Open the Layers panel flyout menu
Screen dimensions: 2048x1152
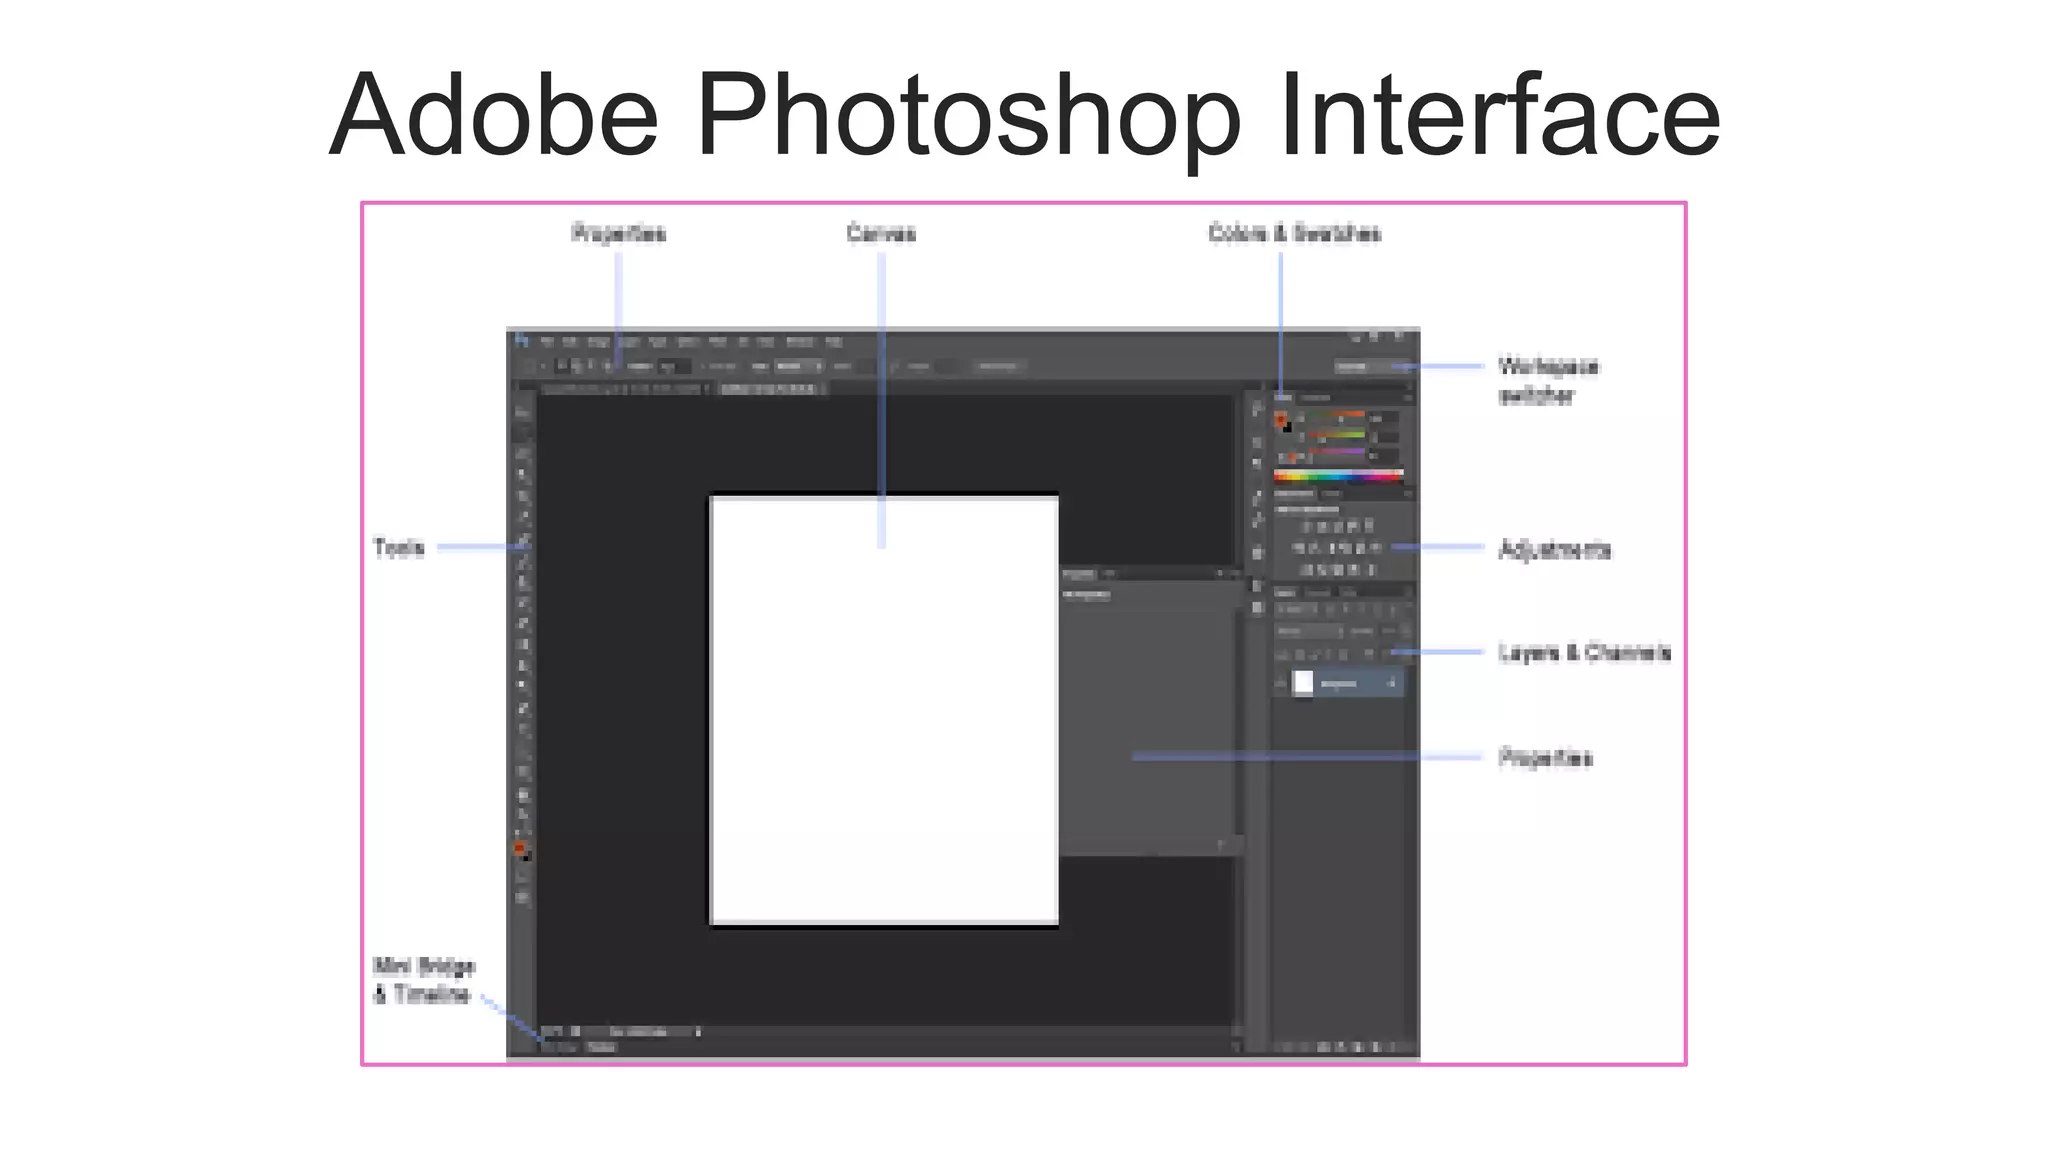coord(1407,592)
